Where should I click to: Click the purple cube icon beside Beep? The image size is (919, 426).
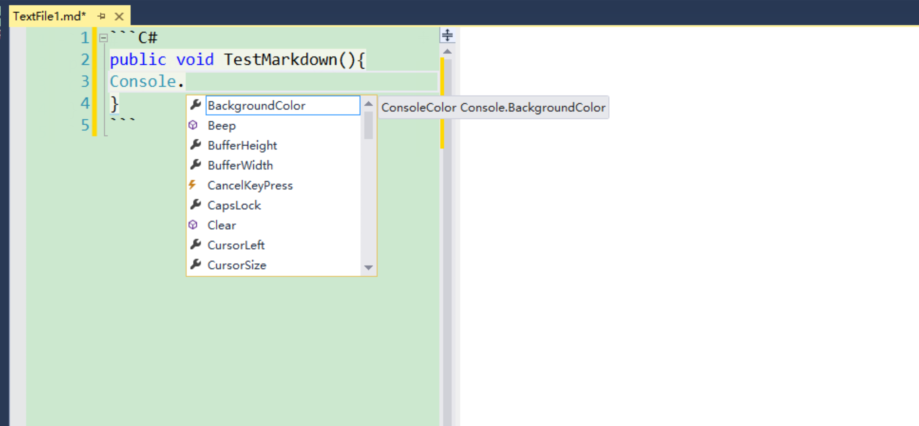tap(193, 125)
